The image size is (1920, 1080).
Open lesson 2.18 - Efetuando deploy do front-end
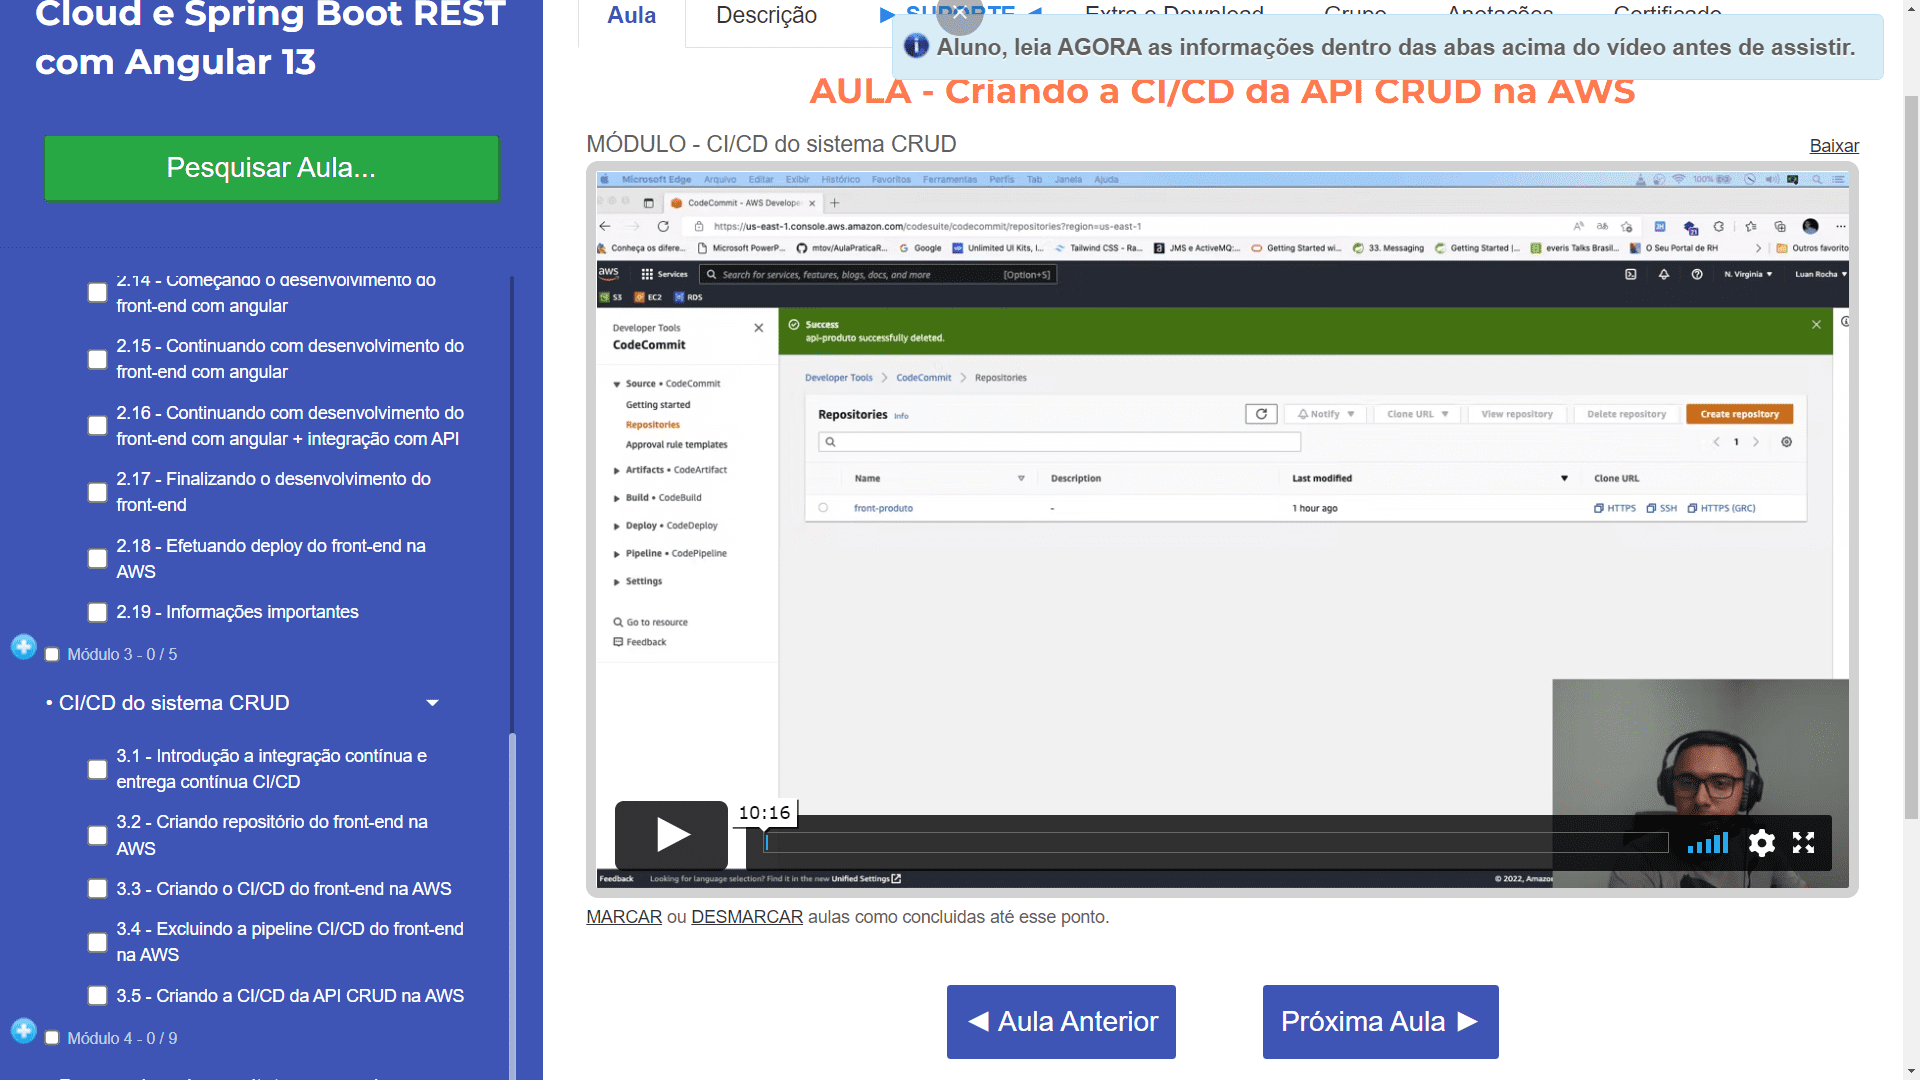point(271,559)
